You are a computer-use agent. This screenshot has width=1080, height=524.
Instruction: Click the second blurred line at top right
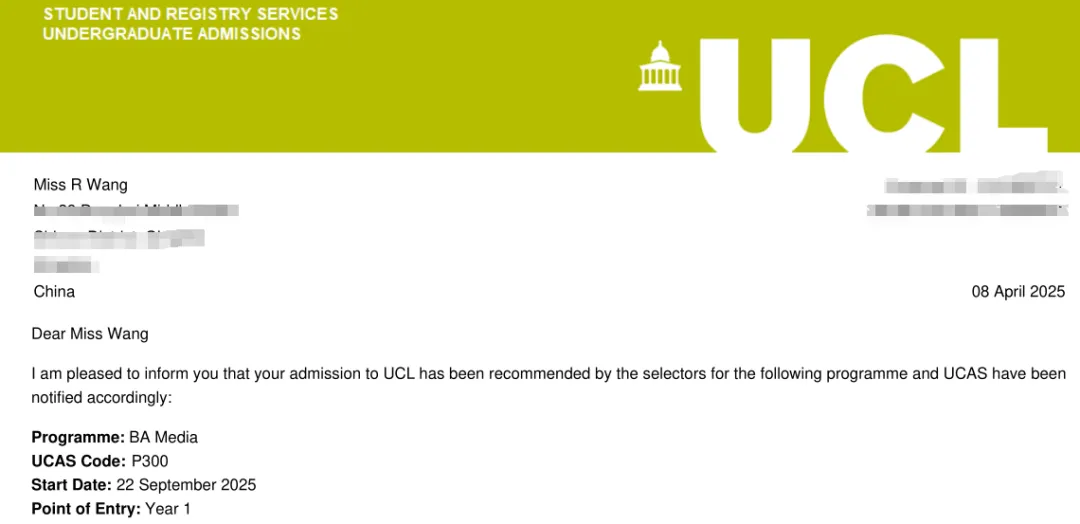click(x=965, y=209)
